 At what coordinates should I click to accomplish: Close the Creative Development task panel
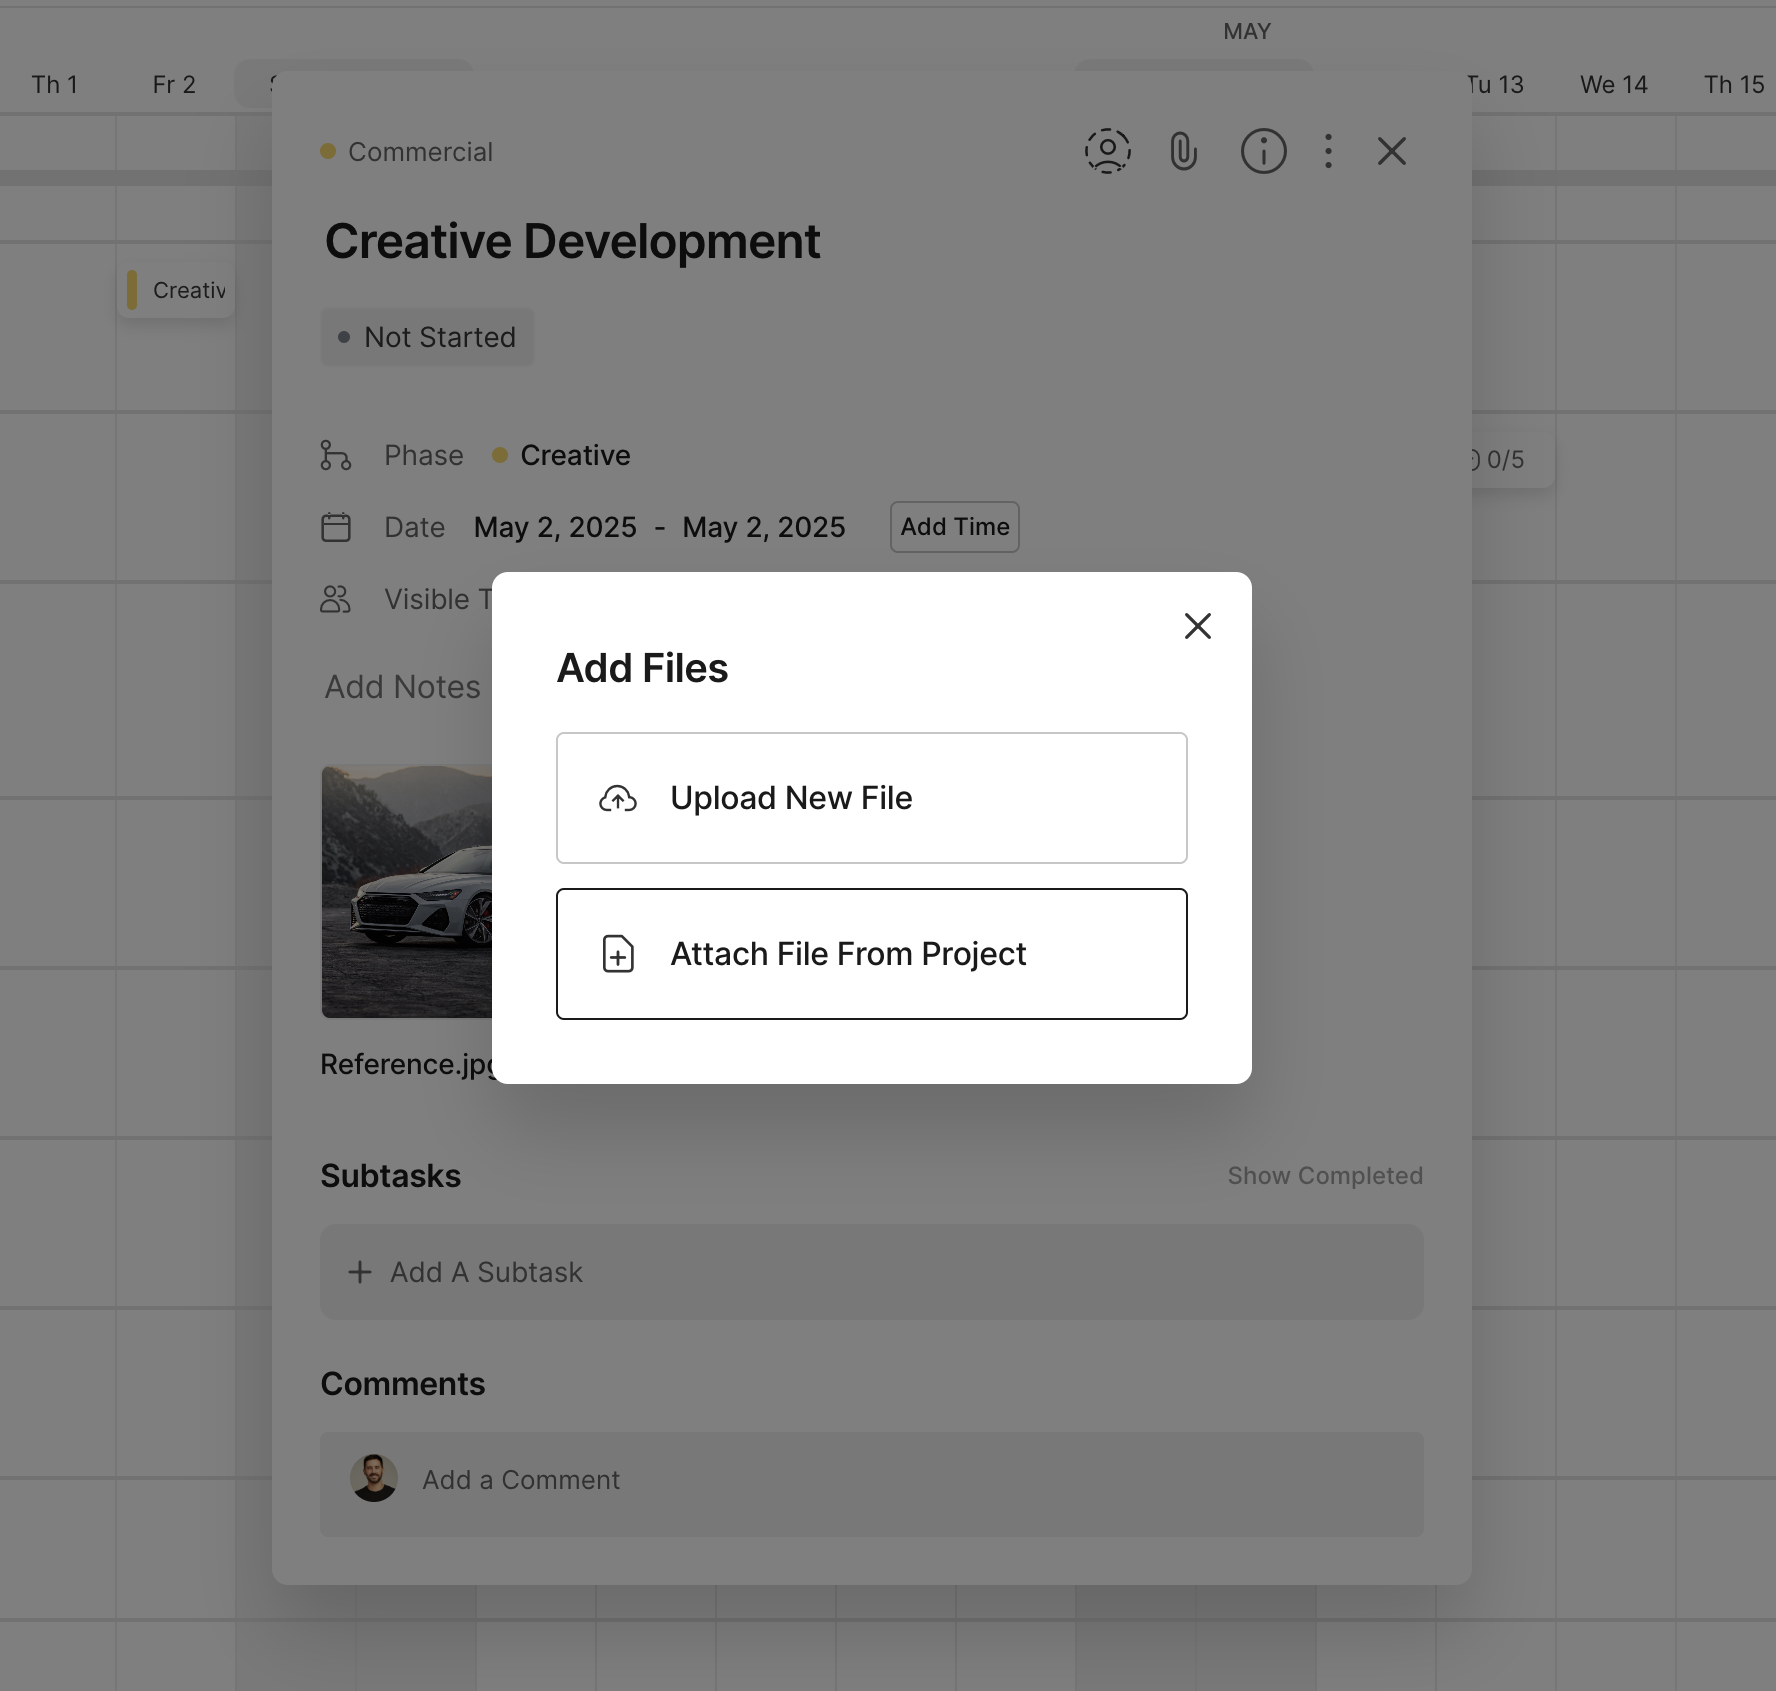coord(1391,152)
